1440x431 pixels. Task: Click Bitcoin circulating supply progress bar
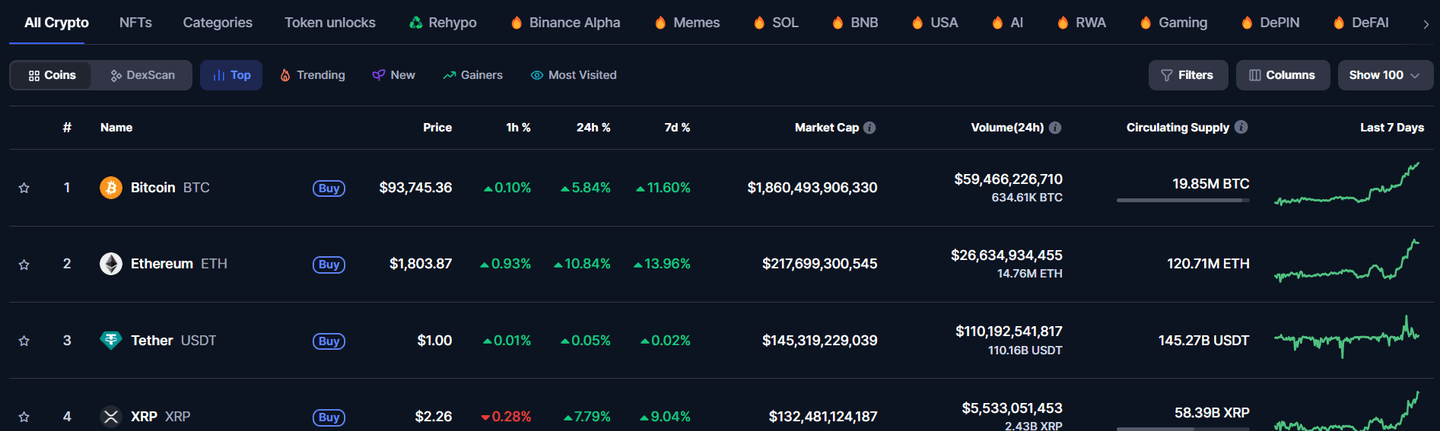point(1183,201)
